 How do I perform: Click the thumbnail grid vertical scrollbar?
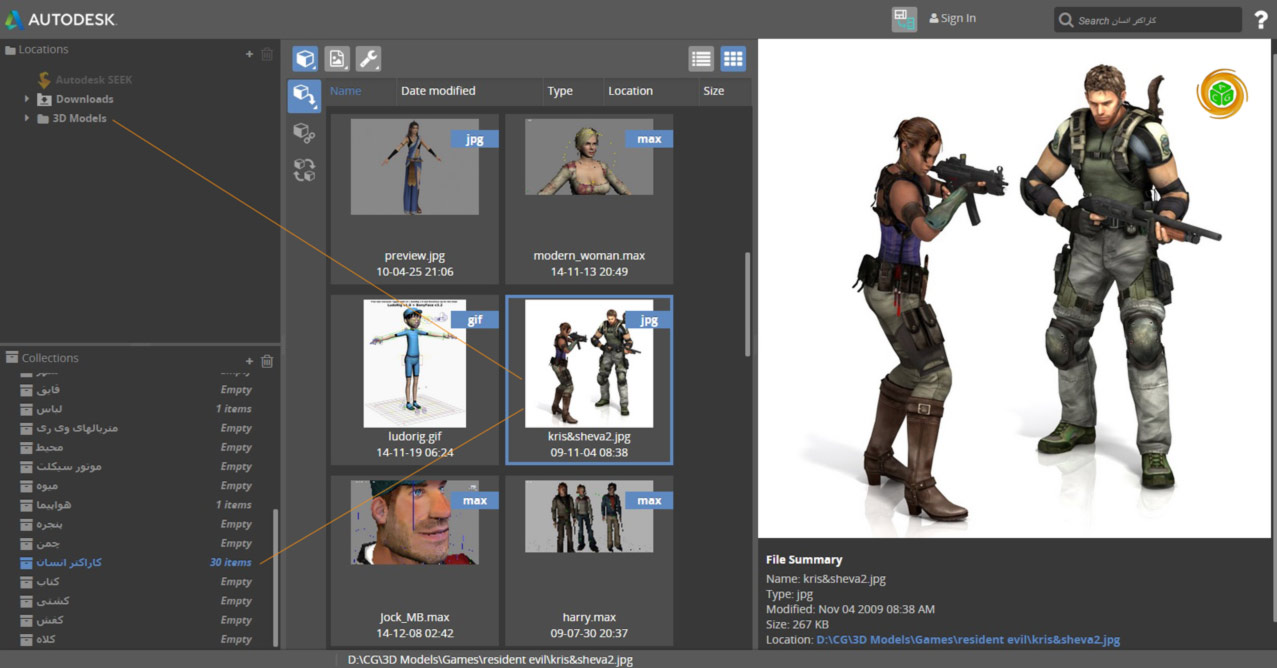point(748,304)
